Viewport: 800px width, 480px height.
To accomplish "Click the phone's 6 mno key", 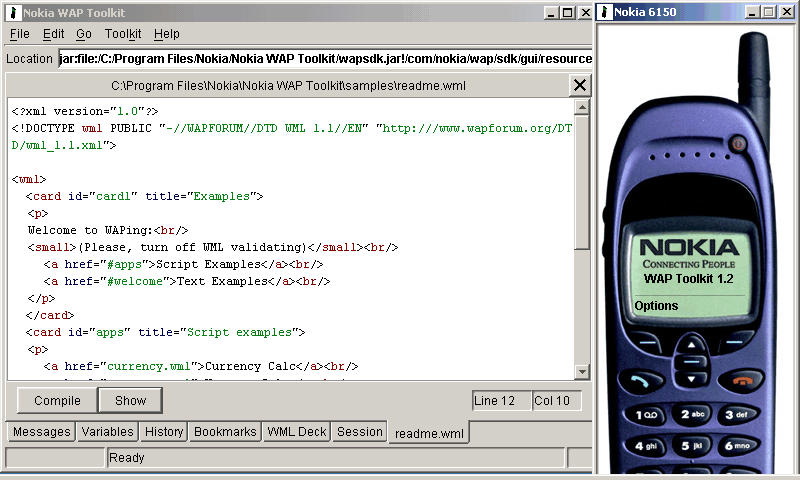I will point(737,446).
